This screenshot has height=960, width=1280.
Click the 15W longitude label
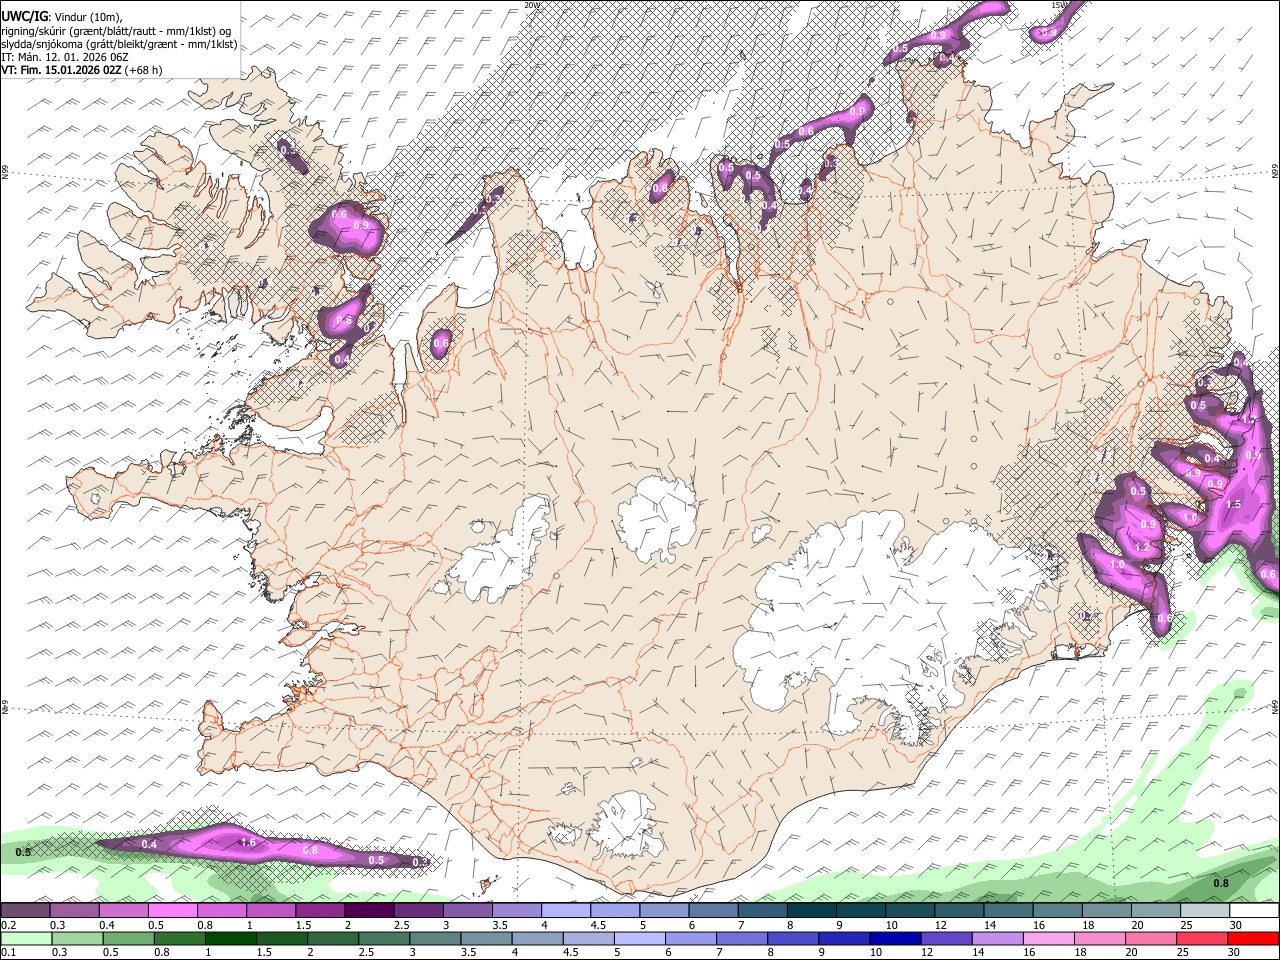pyautogui.click(x=1060, y=5)
